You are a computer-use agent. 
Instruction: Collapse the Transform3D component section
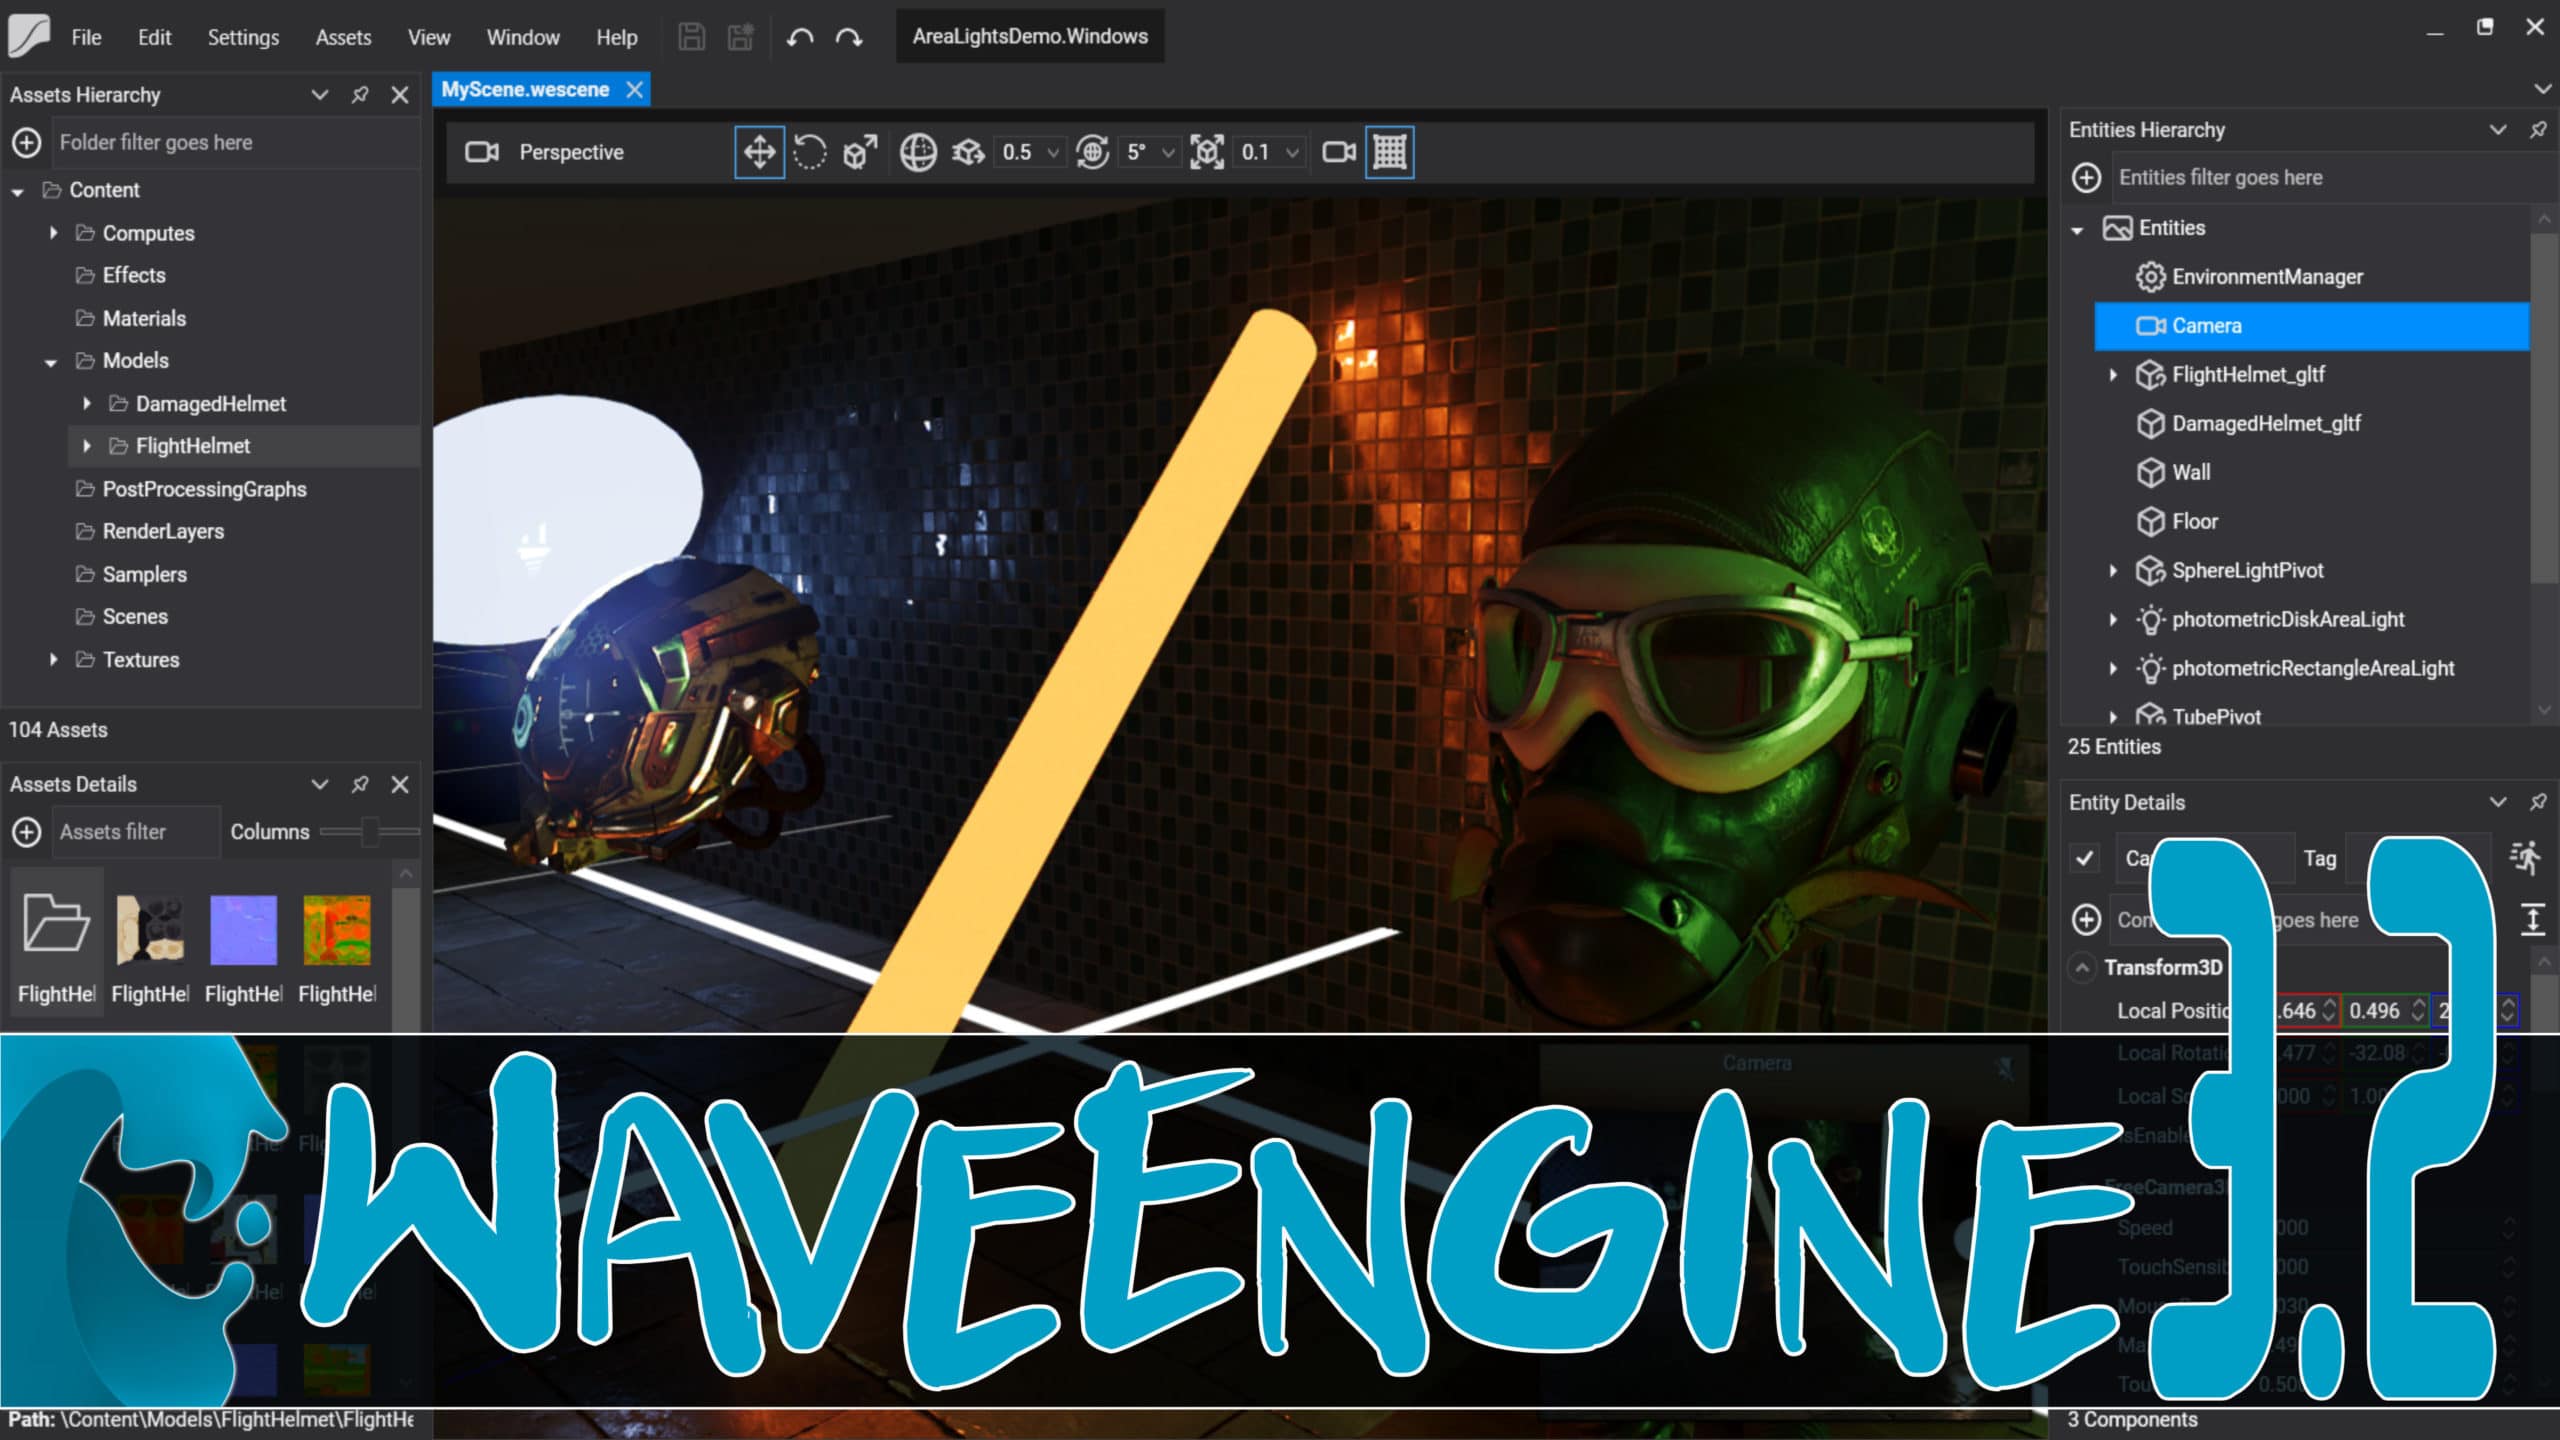2082,967
